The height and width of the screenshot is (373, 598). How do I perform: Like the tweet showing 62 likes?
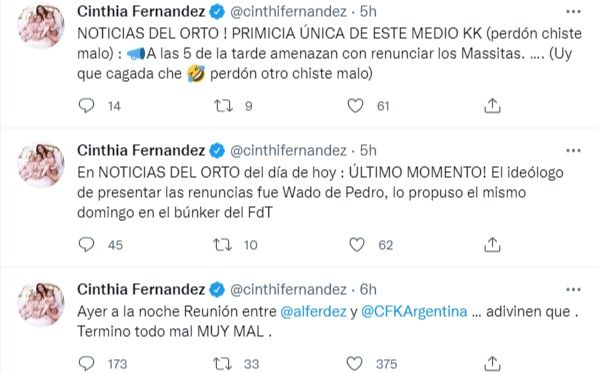357,244
